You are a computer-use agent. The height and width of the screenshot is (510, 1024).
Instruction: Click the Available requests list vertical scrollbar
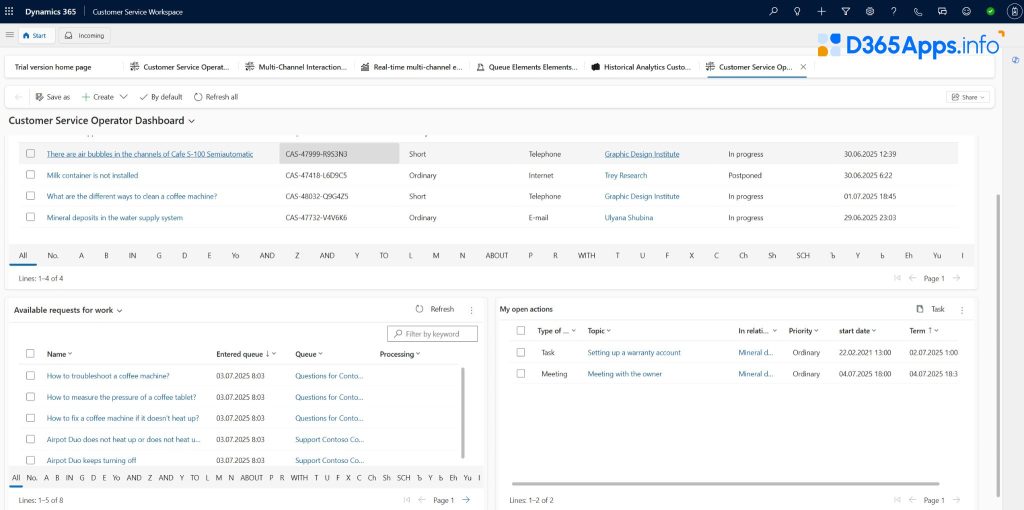click(x=463, y=412)
